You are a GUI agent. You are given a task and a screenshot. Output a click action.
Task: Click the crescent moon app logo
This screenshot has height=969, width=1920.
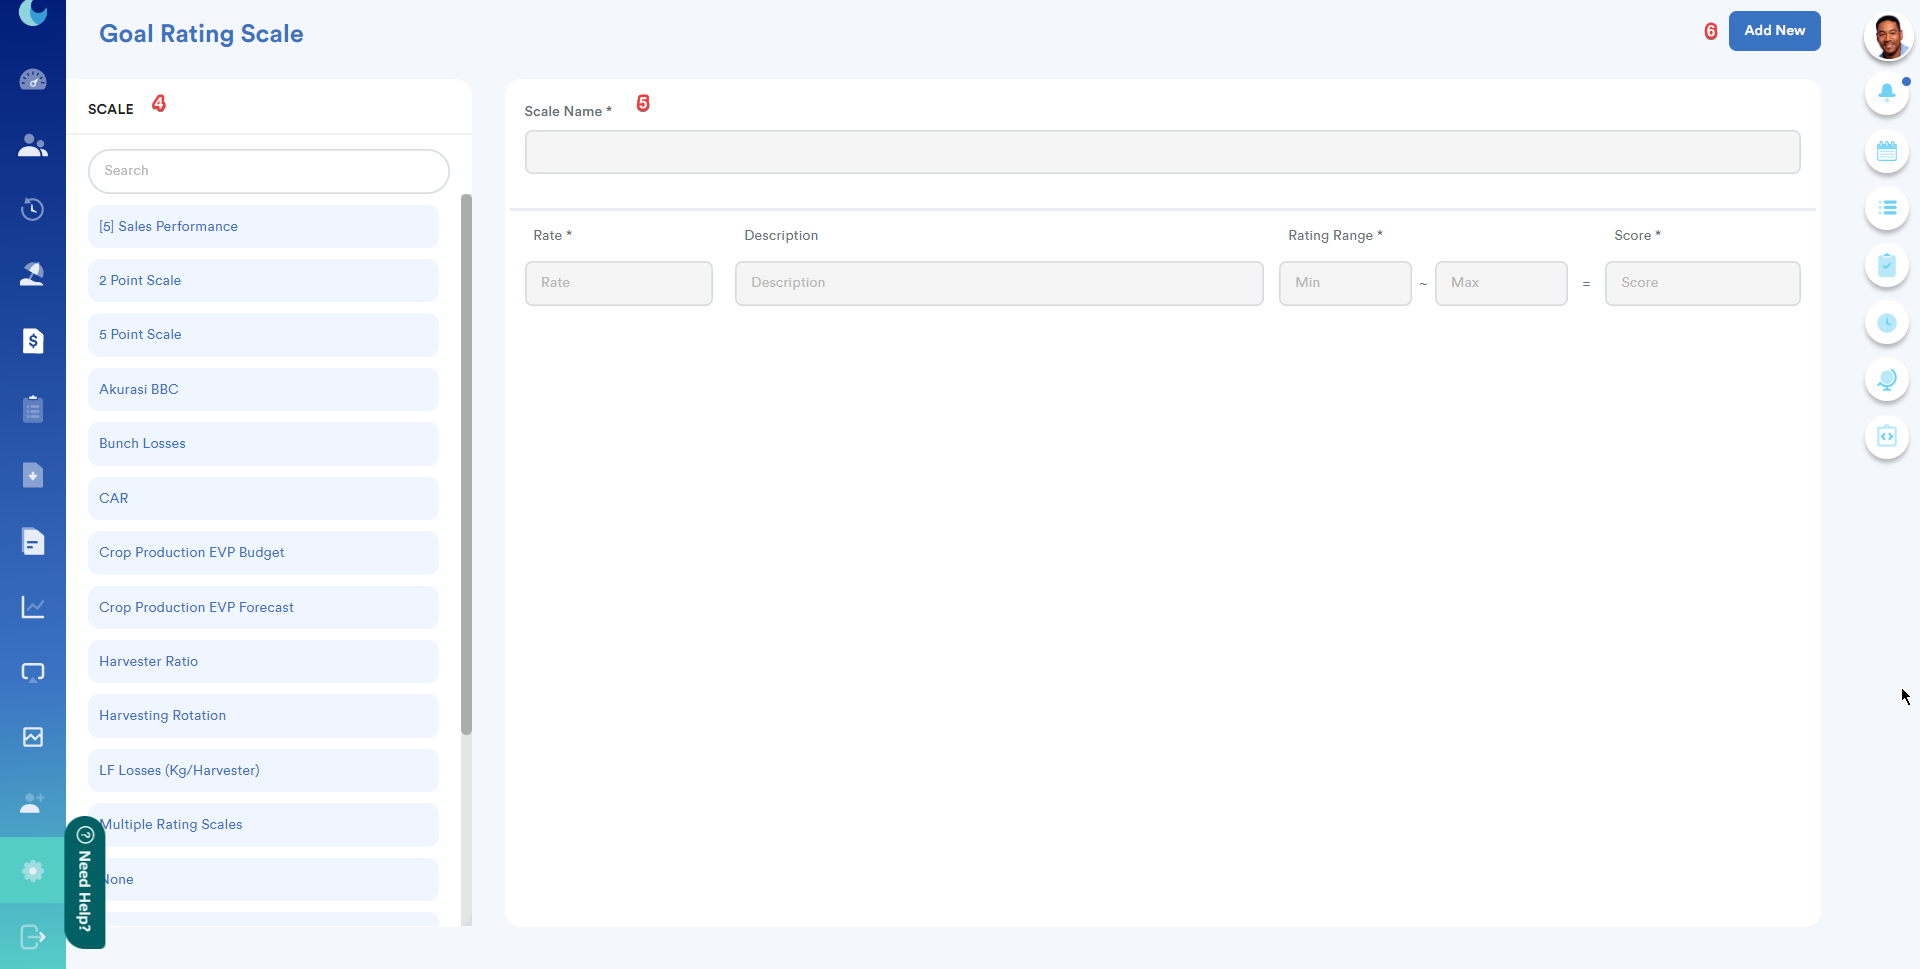tap(33, 12)
